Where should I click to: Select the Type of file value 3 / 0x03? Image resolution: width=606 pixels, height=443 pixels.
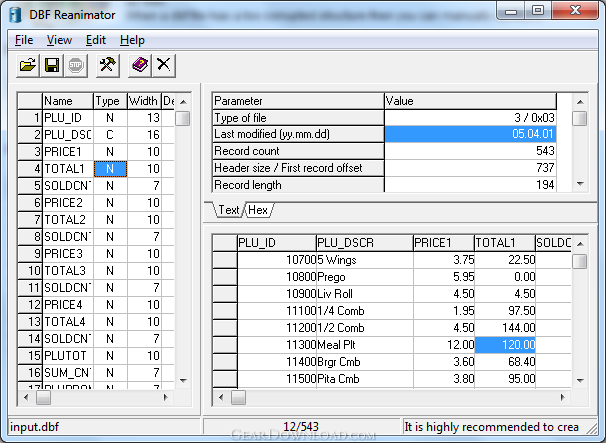pos(470,118)
